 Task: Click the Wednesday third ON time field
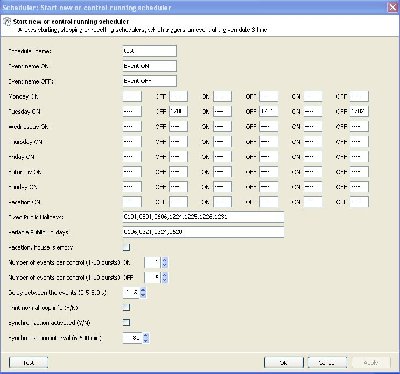[x=313, y=126]
